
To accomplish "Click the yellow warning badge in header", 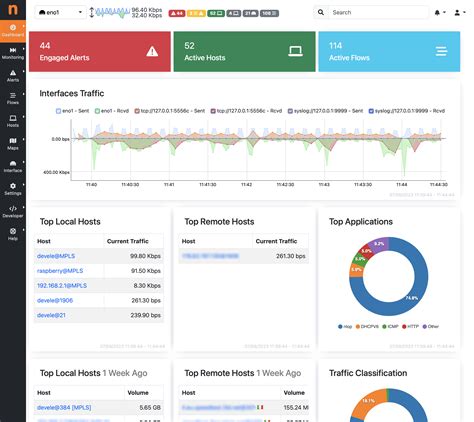I will 196,13.
